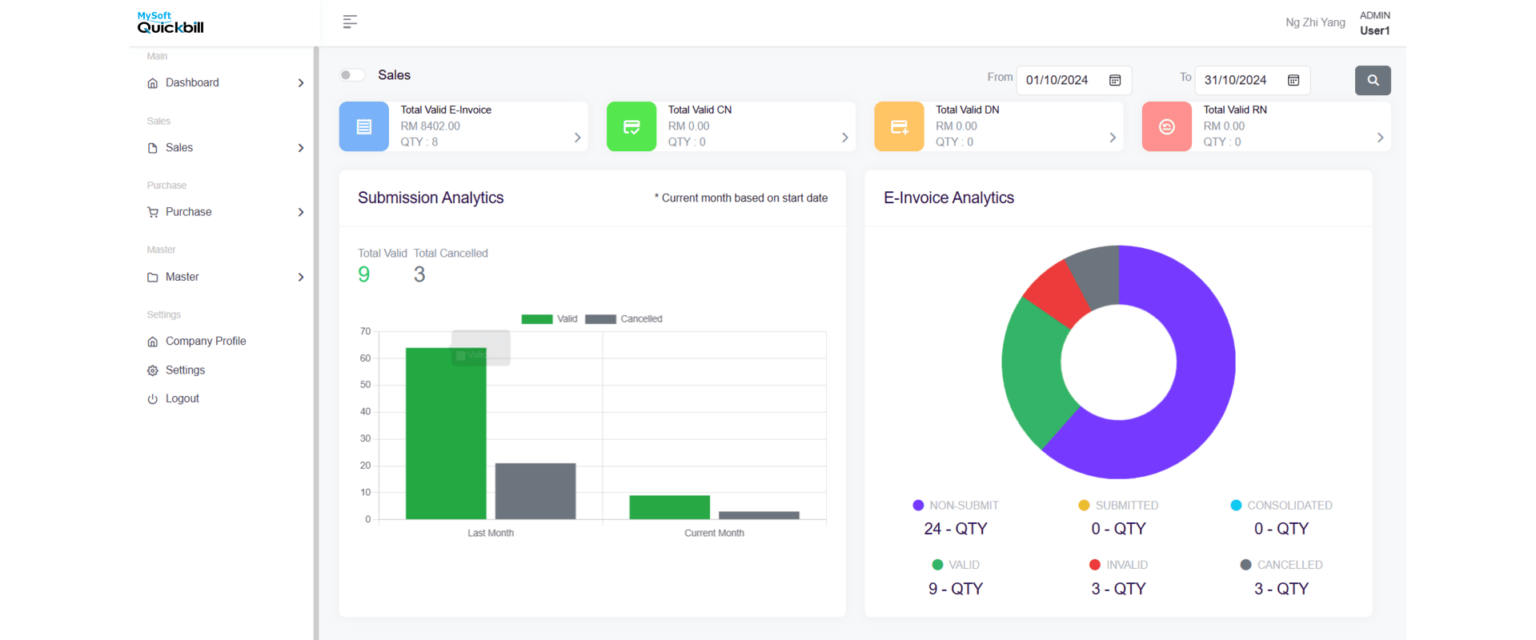
Task: Open the From date calendar icon
Action: 1115,80
